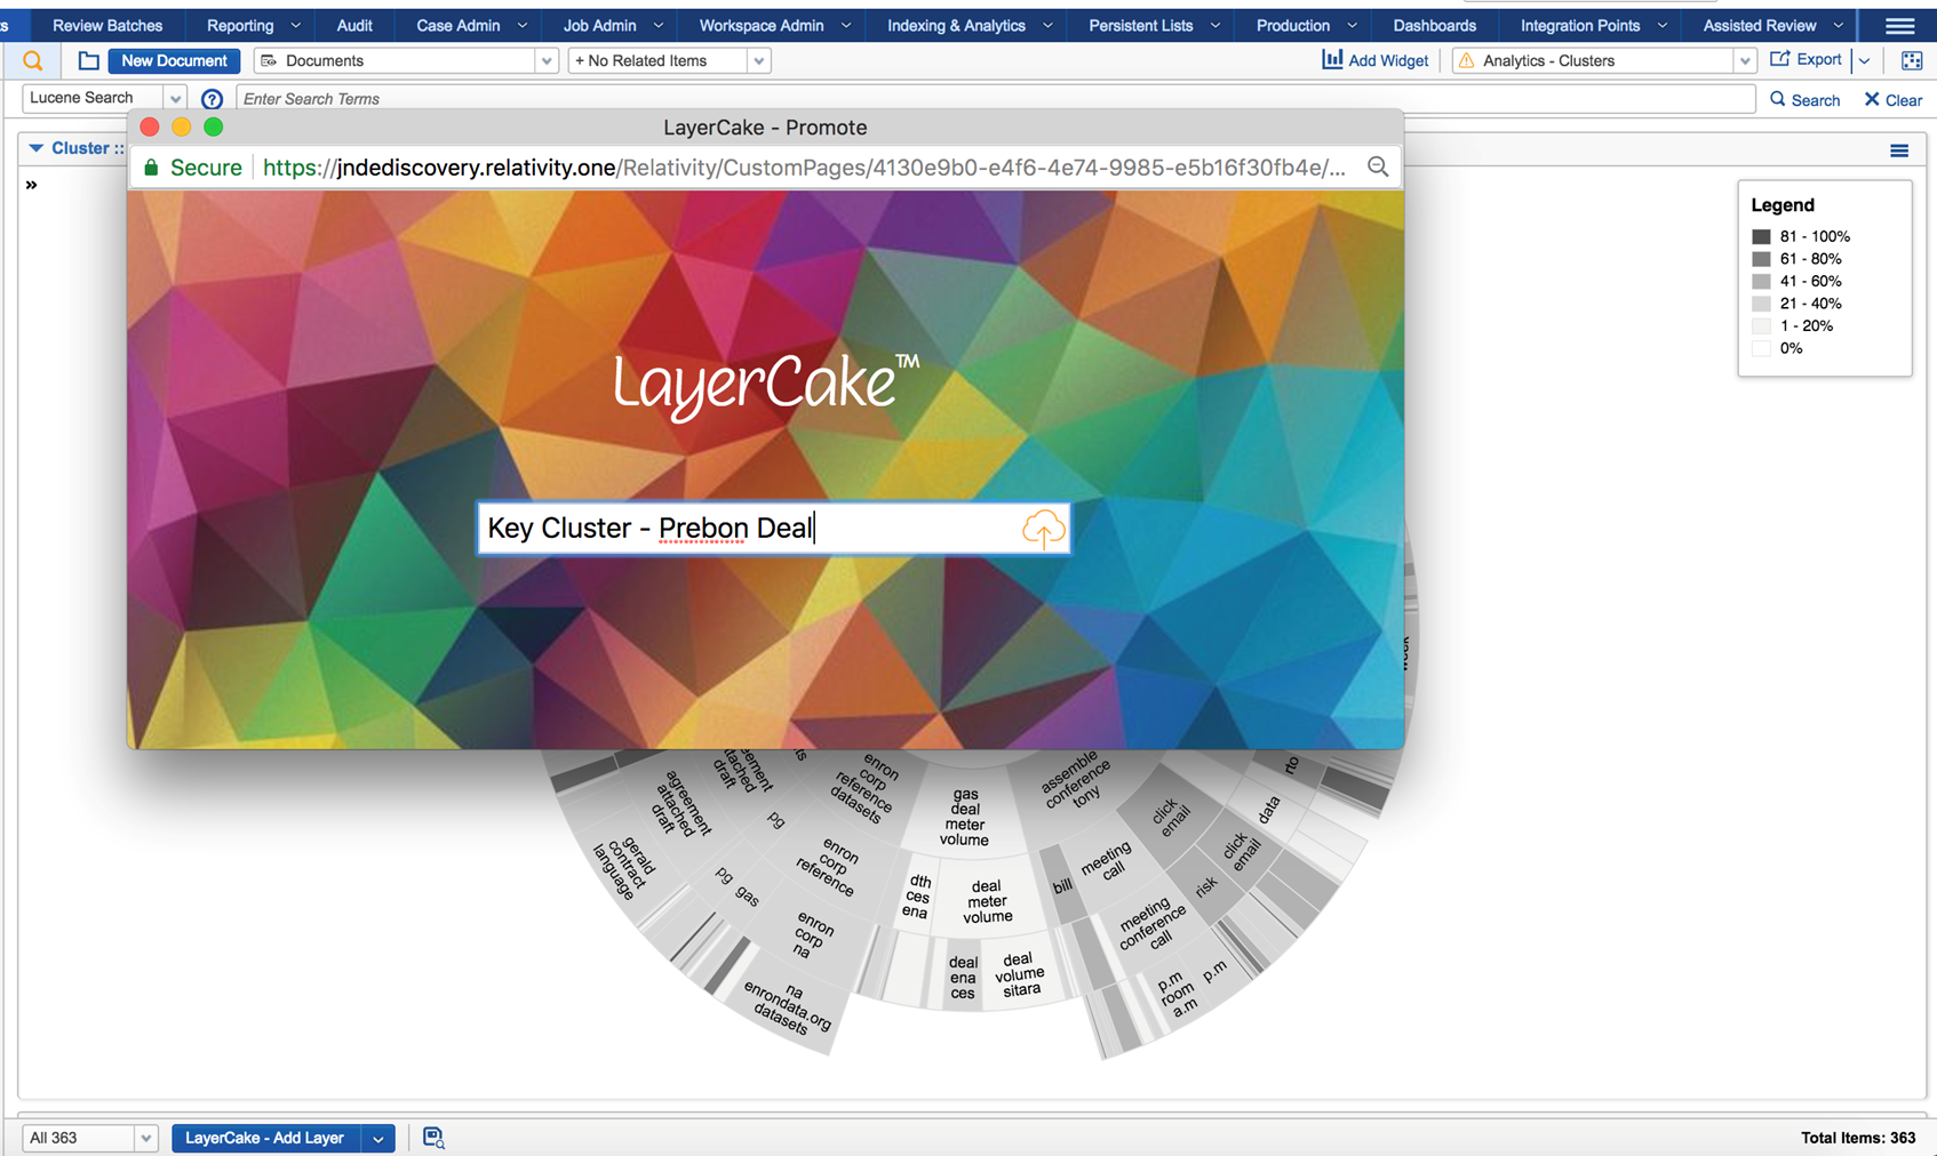
Task: Open the Lucene Search type dropdown
Action: coord(175,99)
